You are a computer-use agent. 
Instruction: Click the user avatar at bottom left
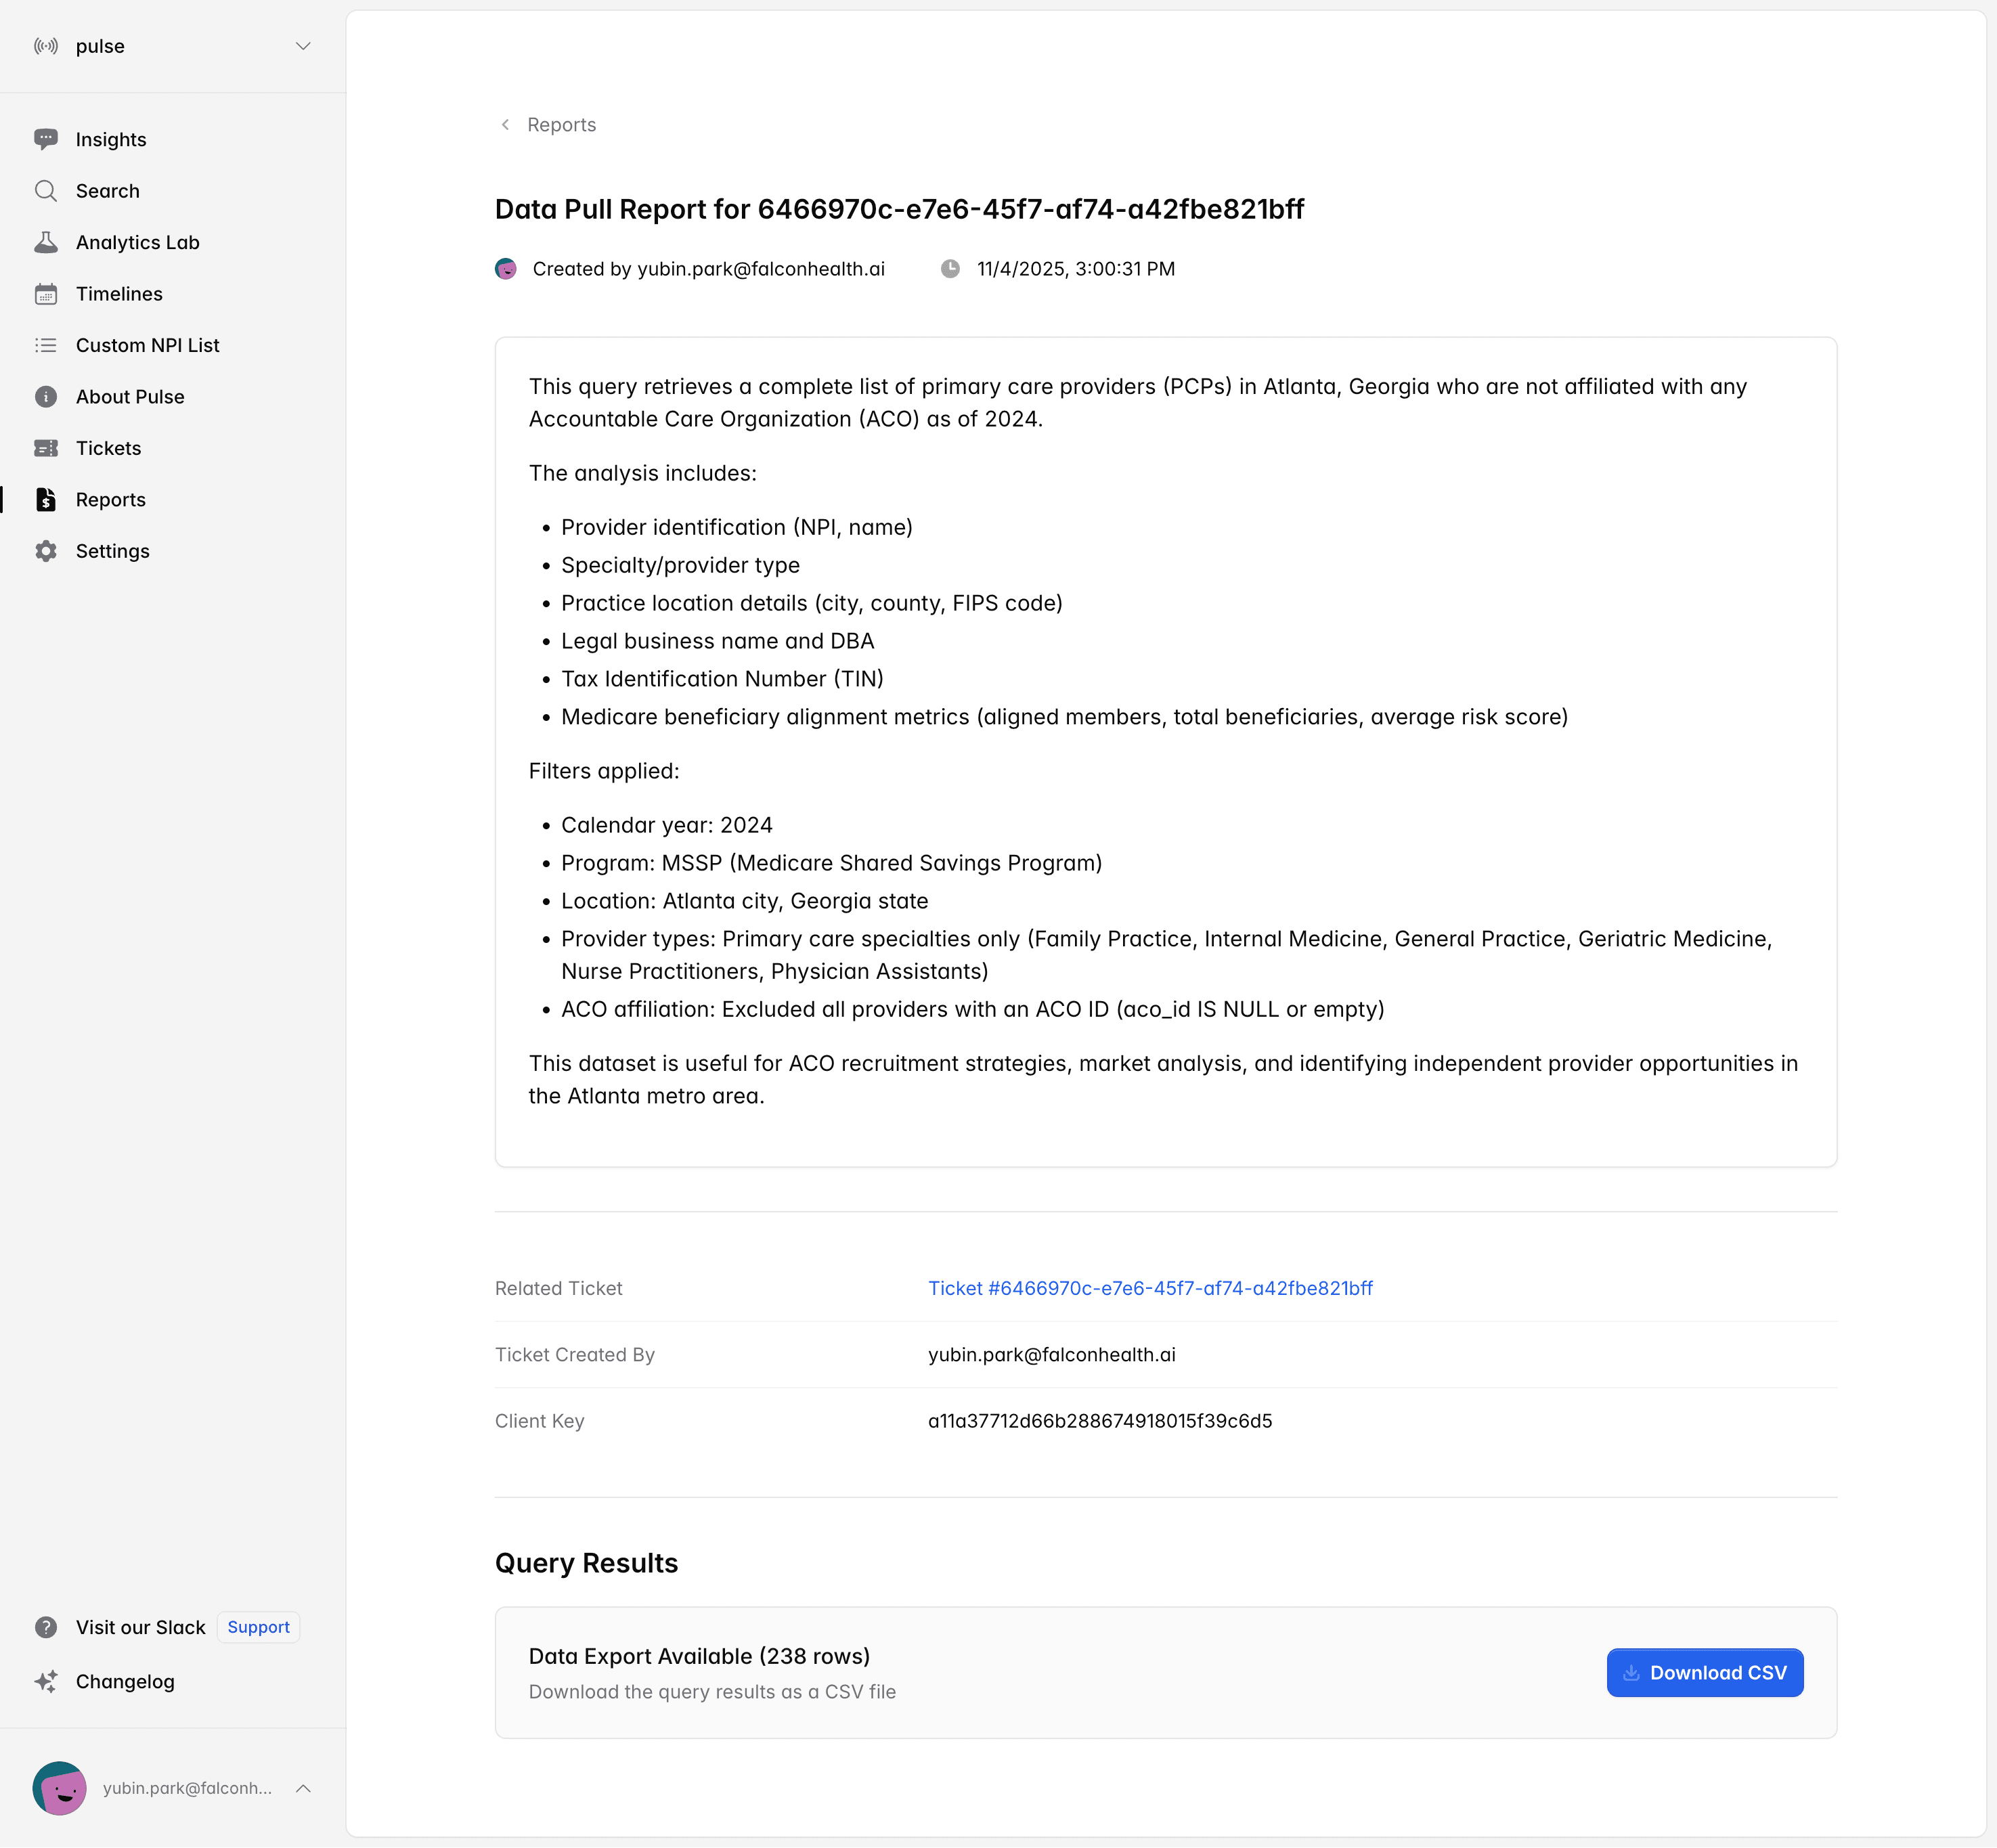click(60, 1788)
